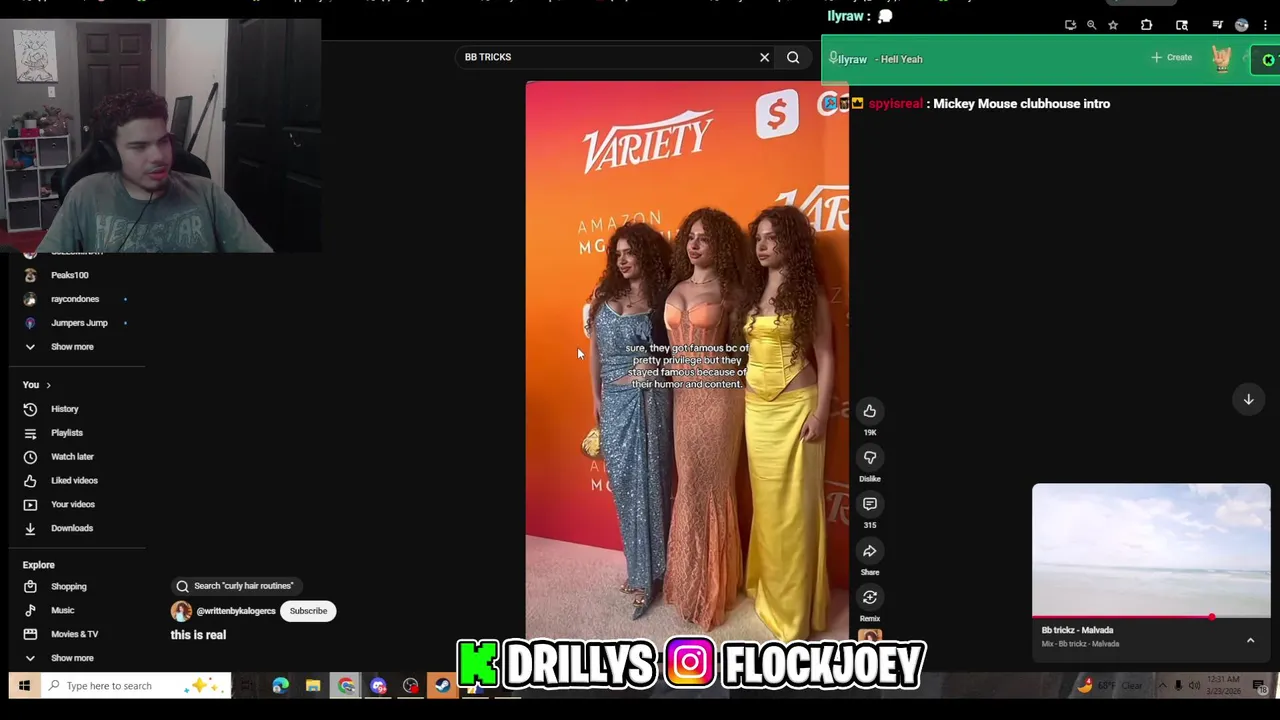Click the rock hand emoji icon
The height and width of the screenshot is (720, 1280).
(1221, 59)
